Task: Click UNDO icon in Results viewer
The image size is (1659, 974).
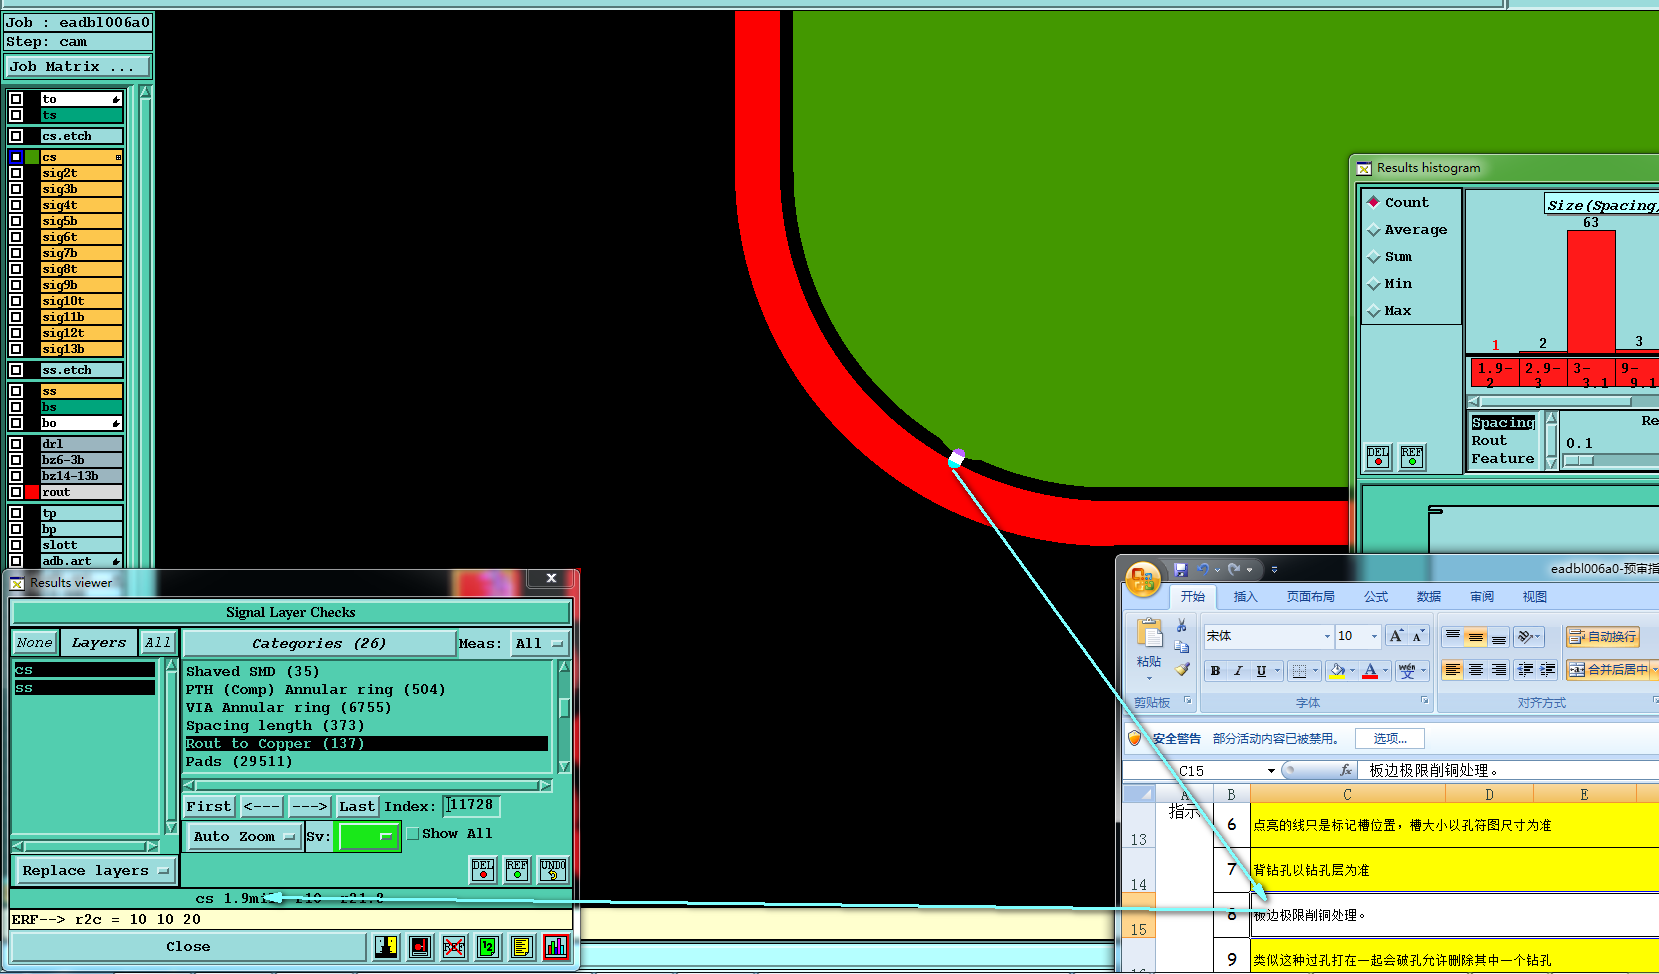Action: 553,870
